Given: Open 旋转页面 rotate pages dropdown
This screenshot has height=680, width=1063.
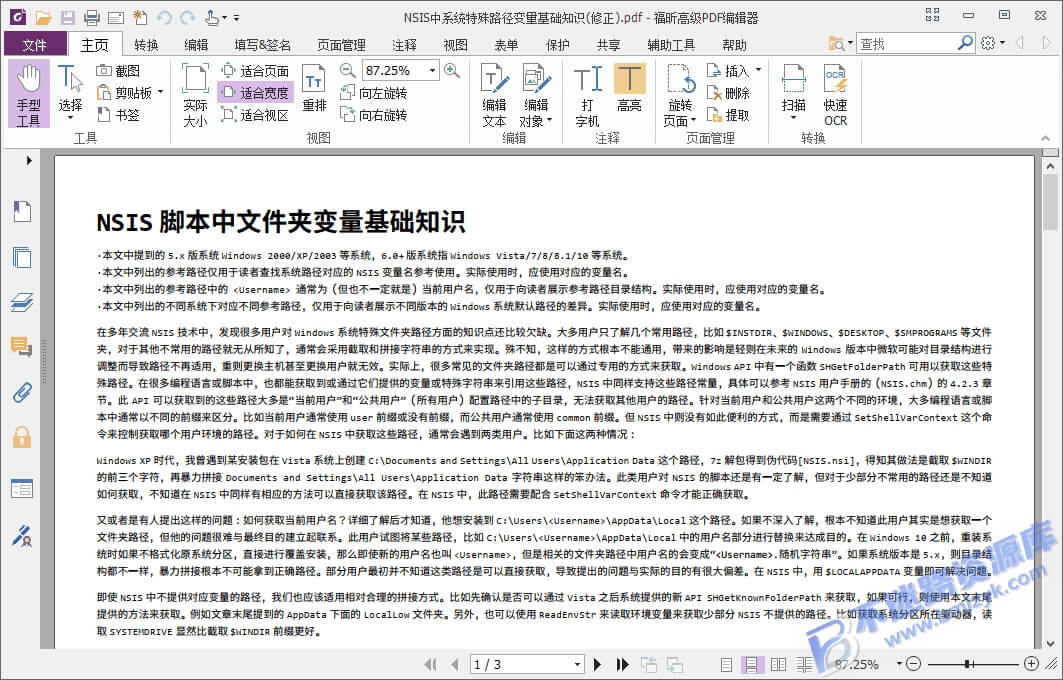Looking at the screenshot, I should 694,121.
